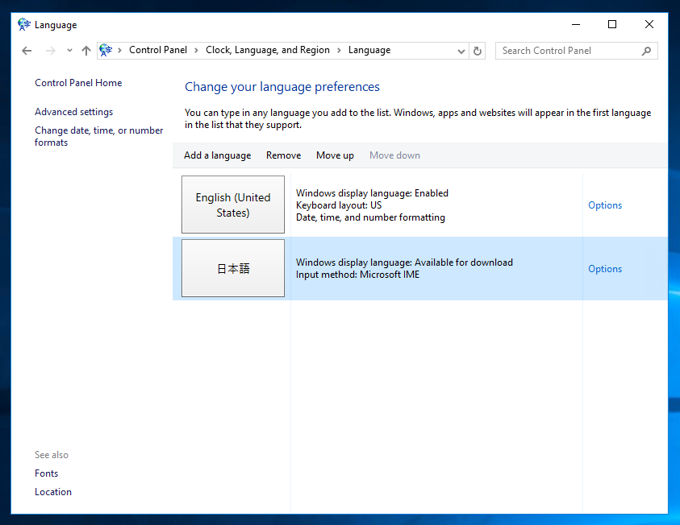
Task: Expand chevron before Control Panel breadcrumb
Action: pyautogui.click(x=120, y=51)
